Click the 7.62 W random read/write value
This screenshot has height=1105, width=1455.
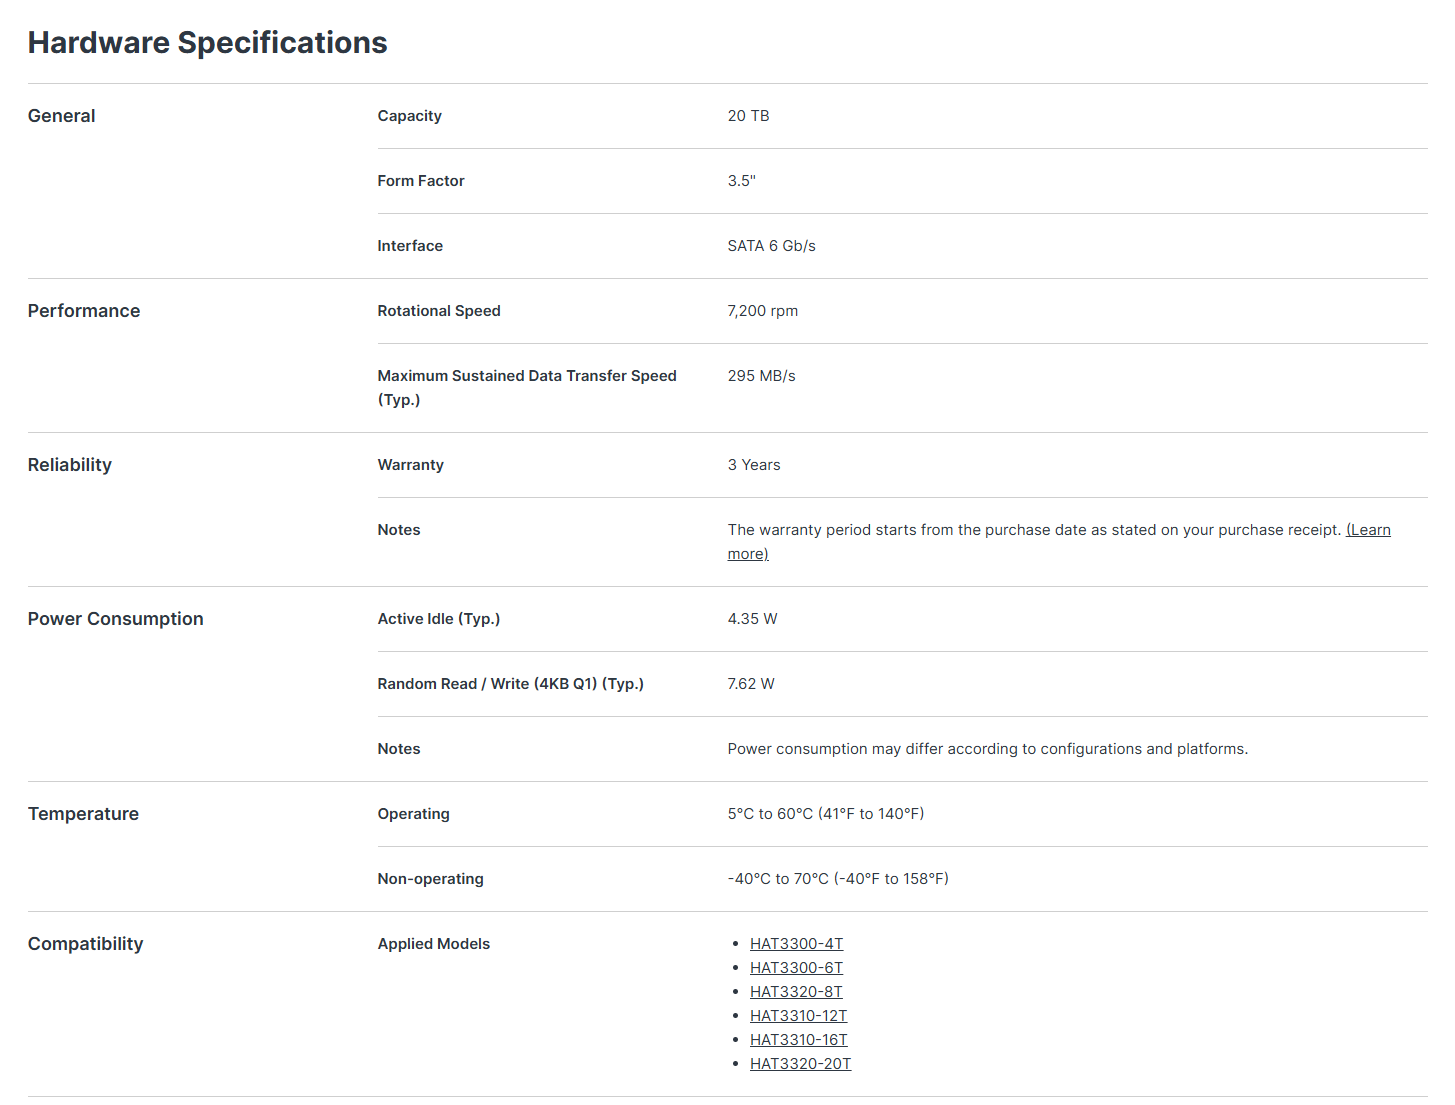[751, 684]
